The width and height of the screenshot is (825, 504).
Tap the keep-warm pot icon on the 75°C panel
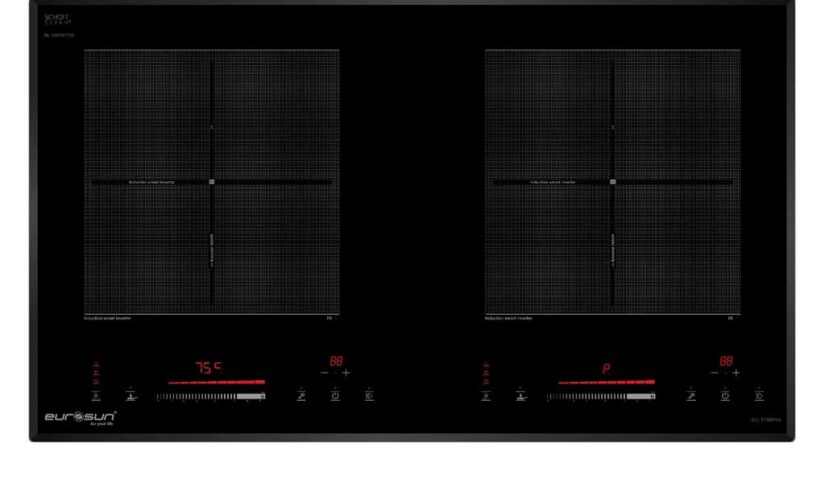point(131,396)
